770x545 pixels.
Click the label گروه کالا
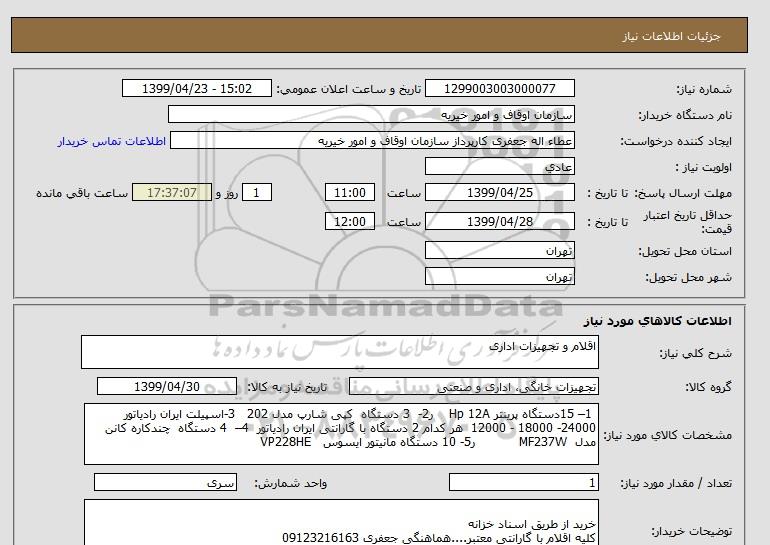tap(709, 387)
